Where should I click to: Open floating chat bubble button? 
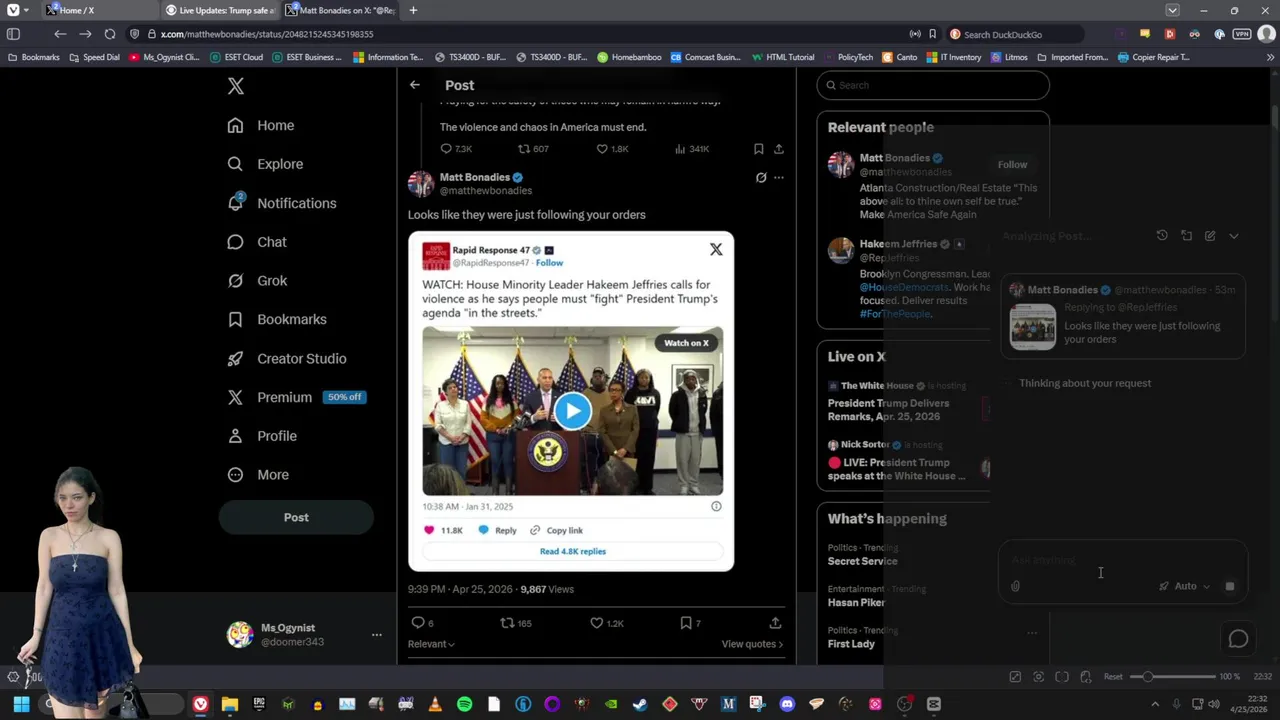(x=1238, y=639)
